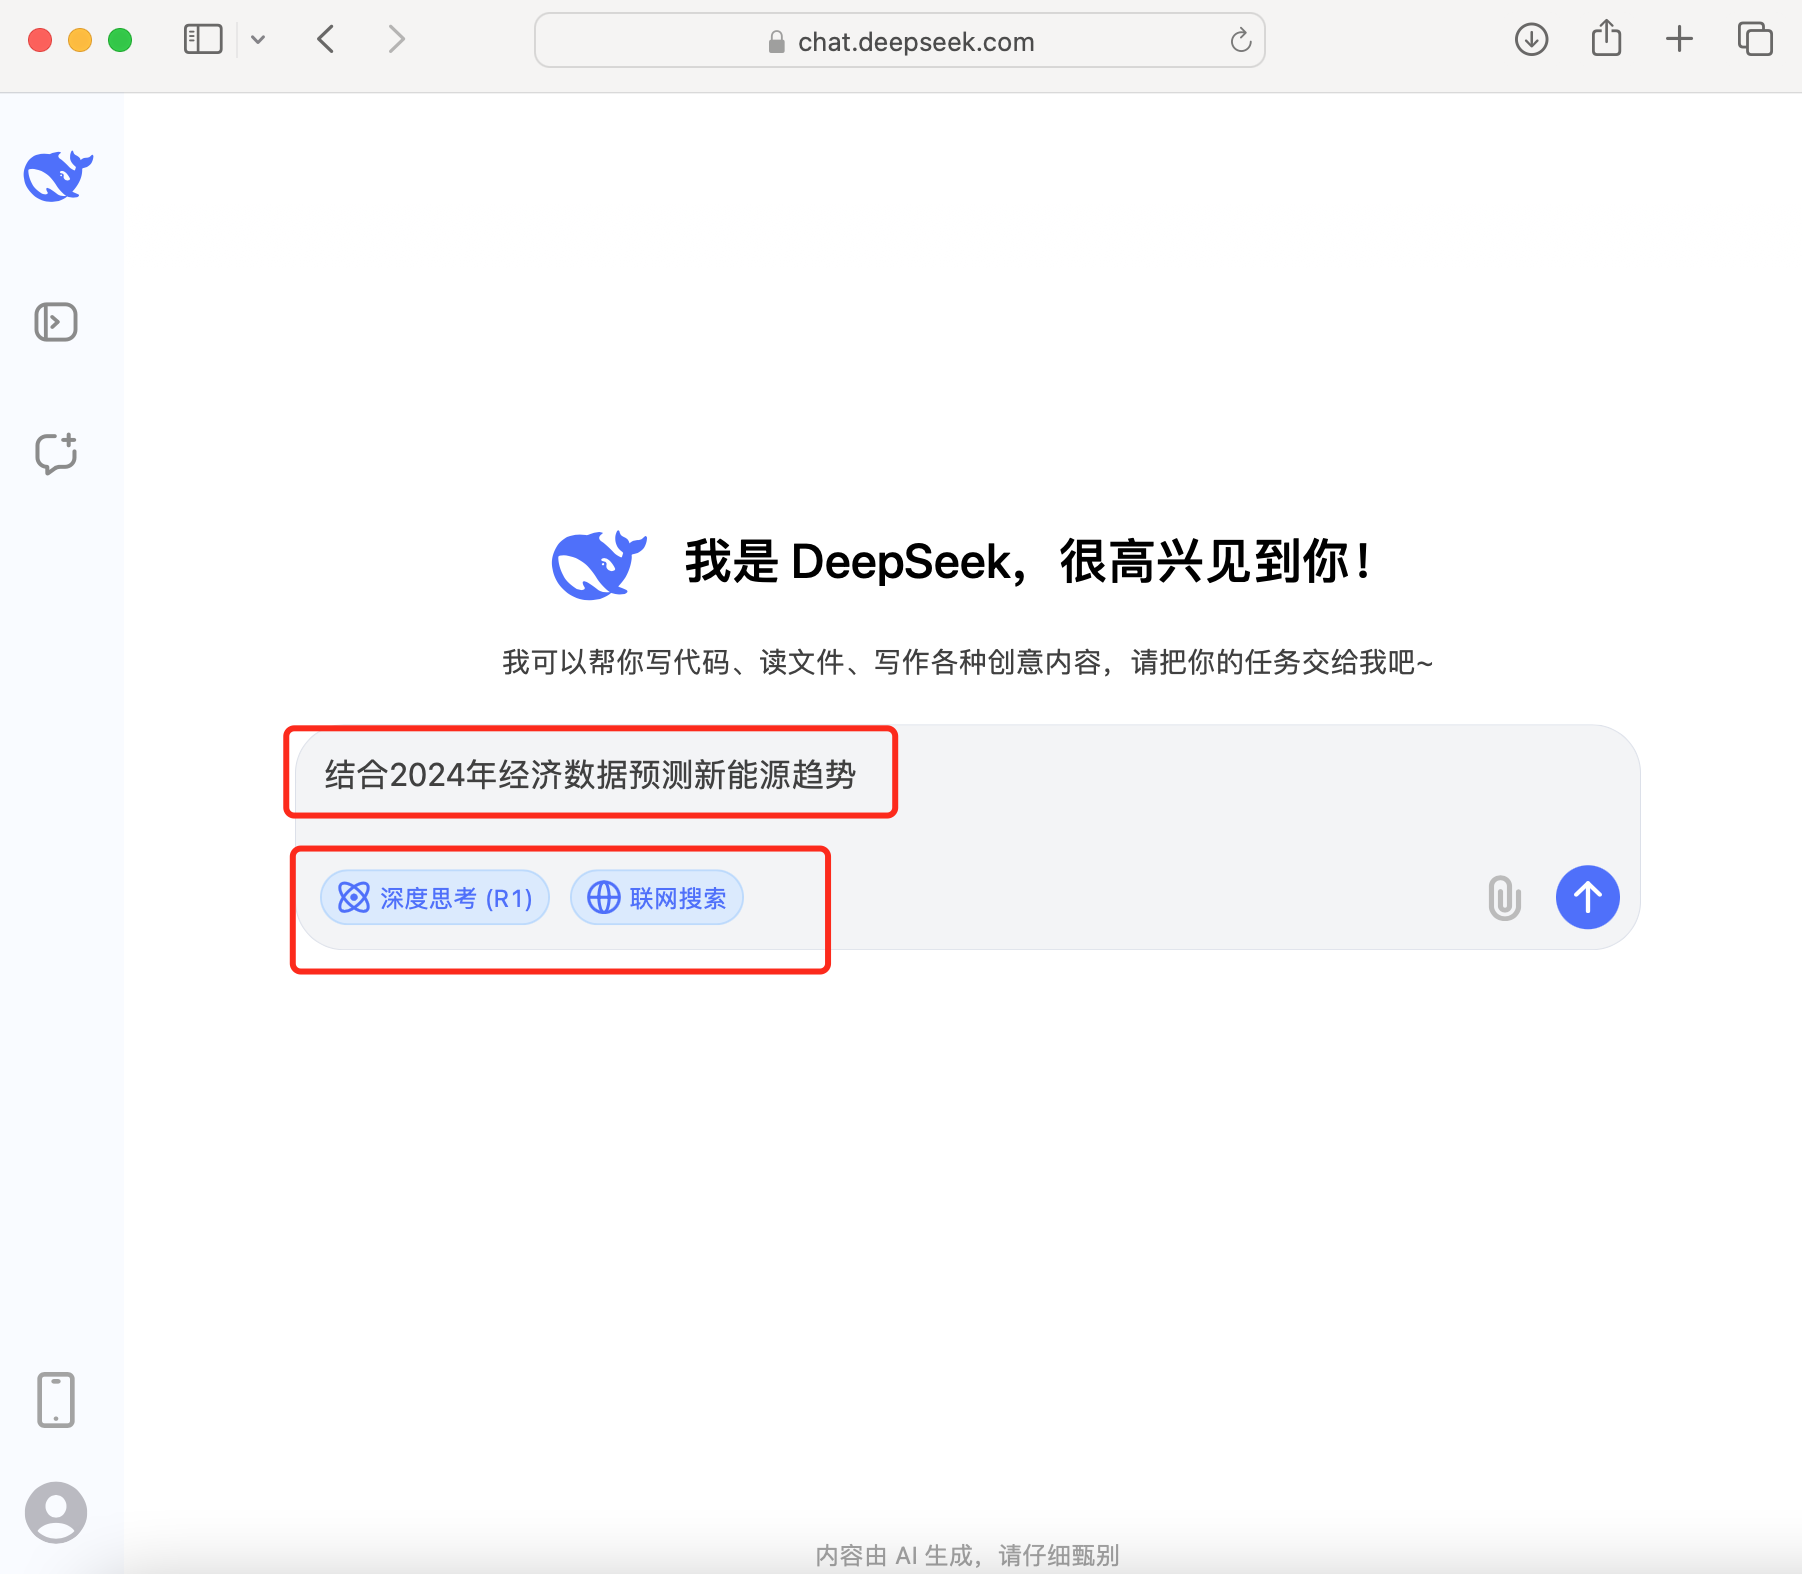Viewport: 1802px width, 1574px height.
Task: Toggle the Safari sidebar
Action: click(203, 40)
